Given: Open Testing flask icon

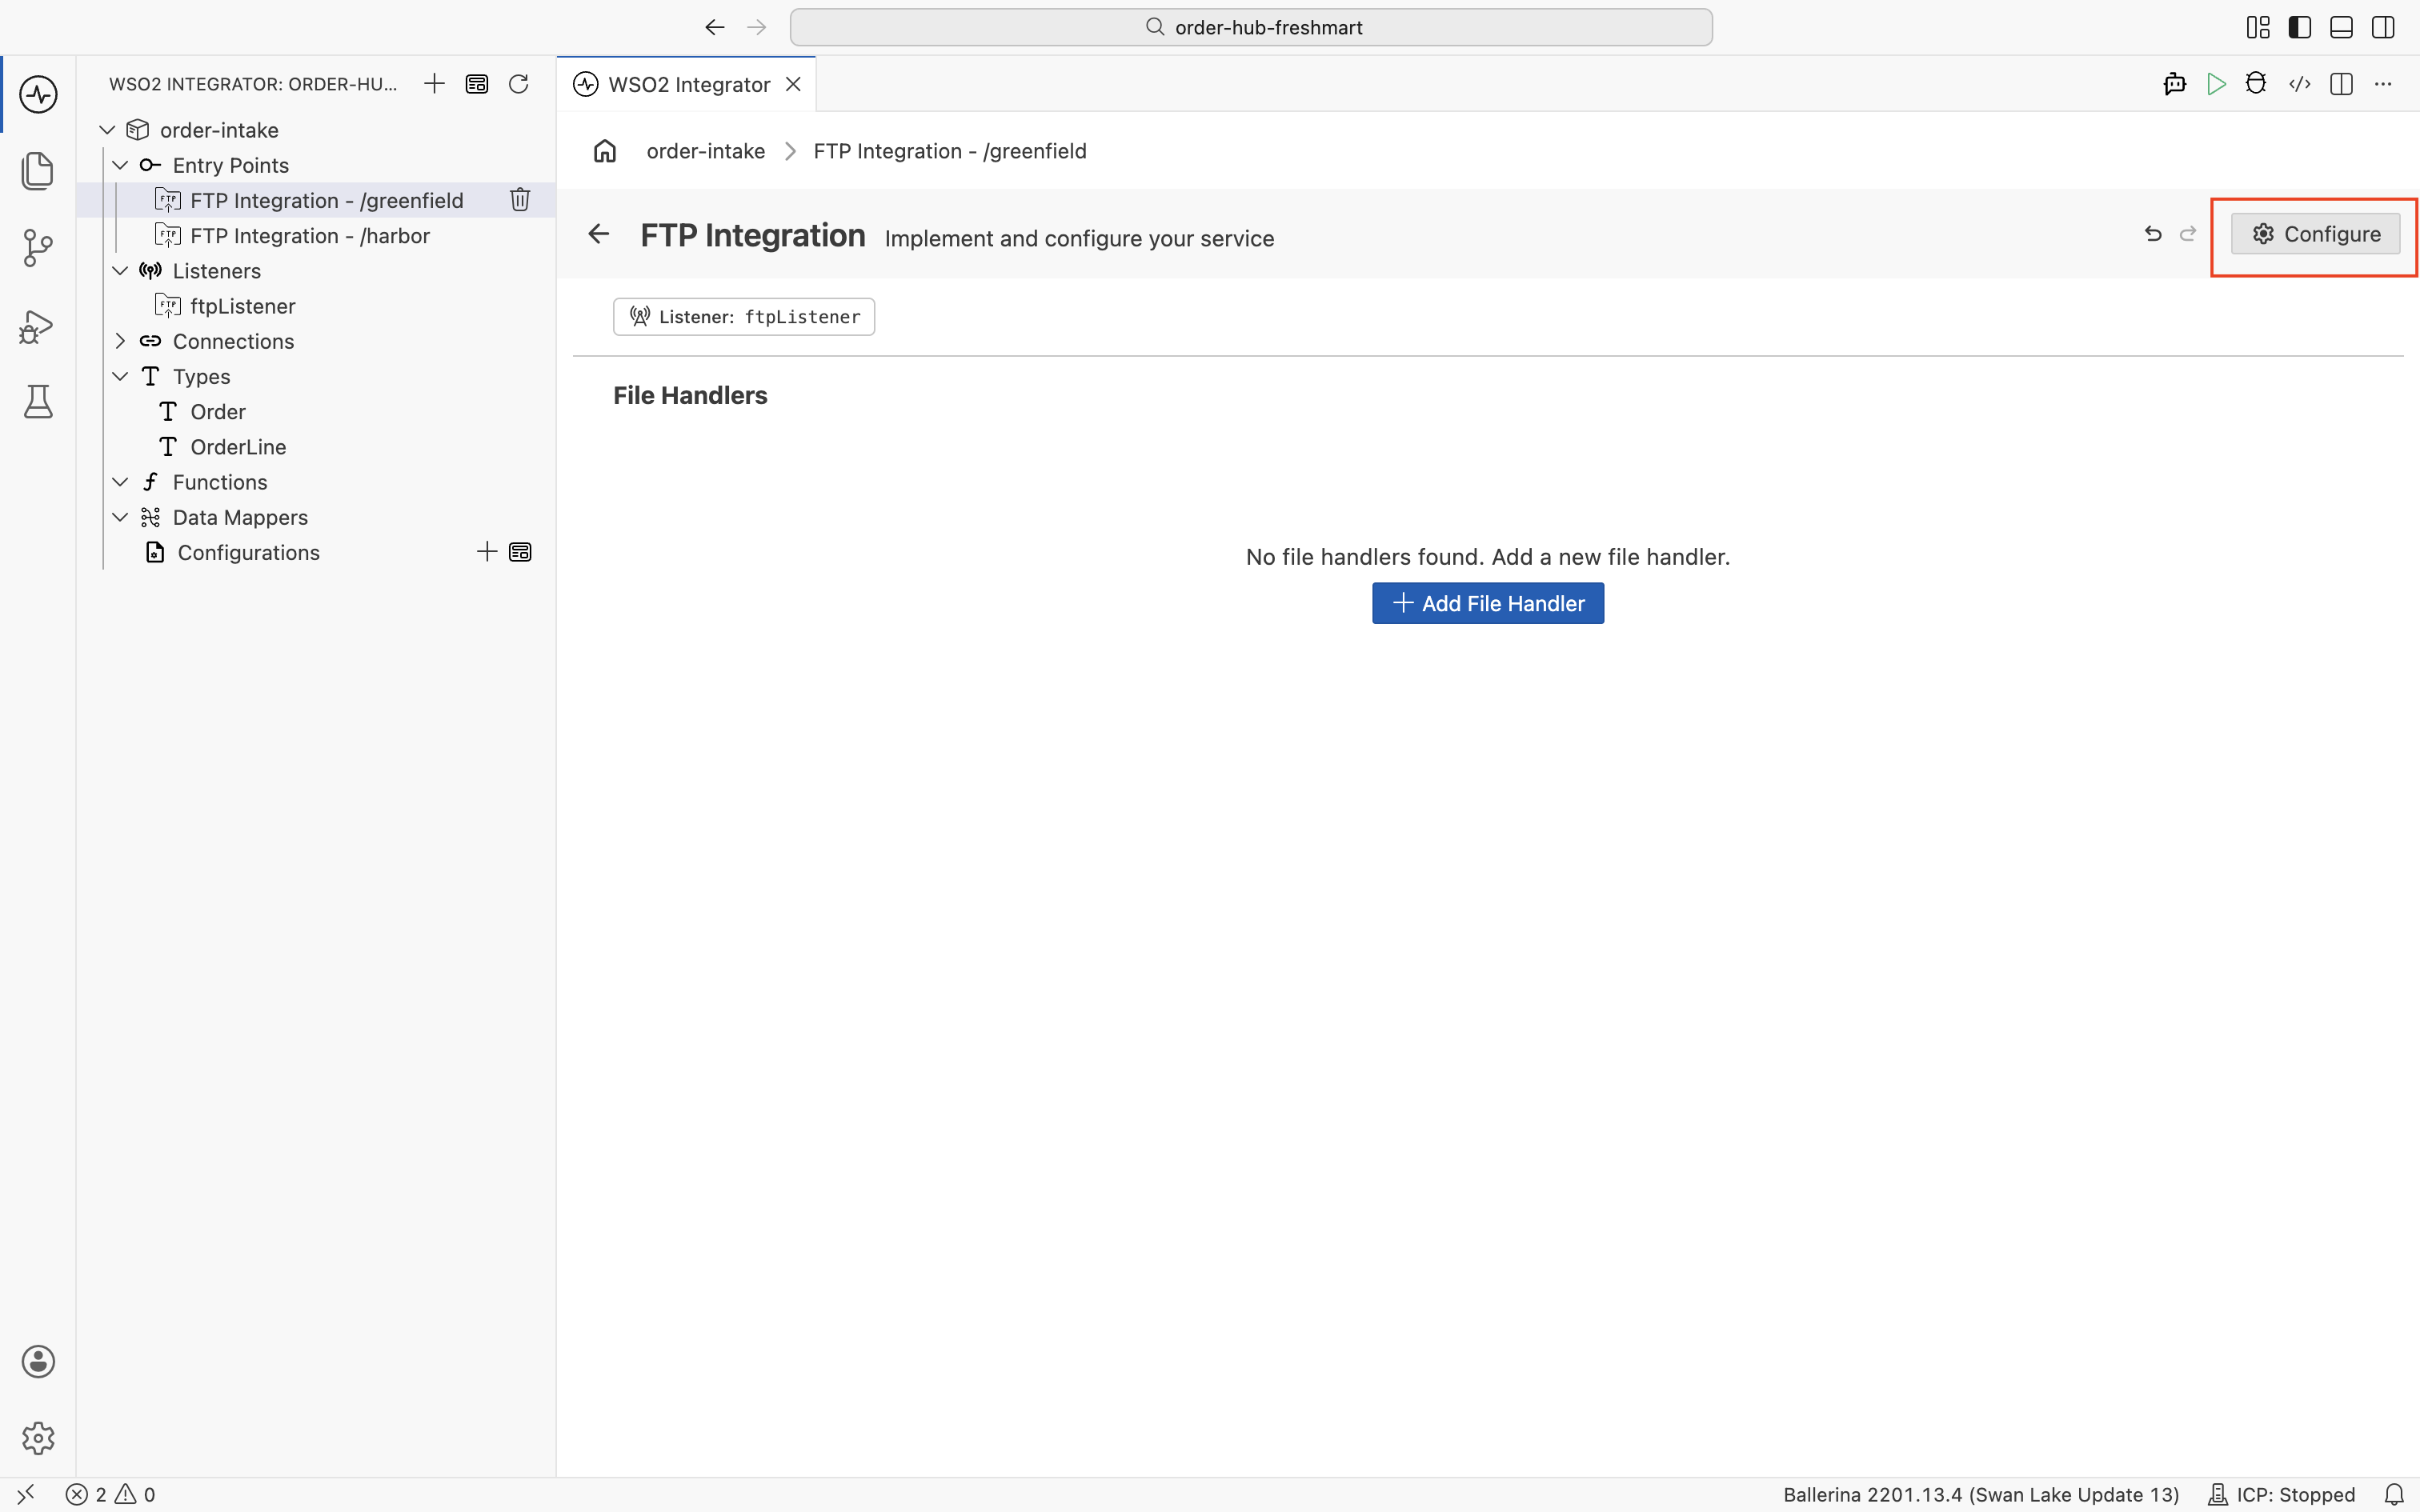Looking at the screenshot, I should click(x=38, y=402).
